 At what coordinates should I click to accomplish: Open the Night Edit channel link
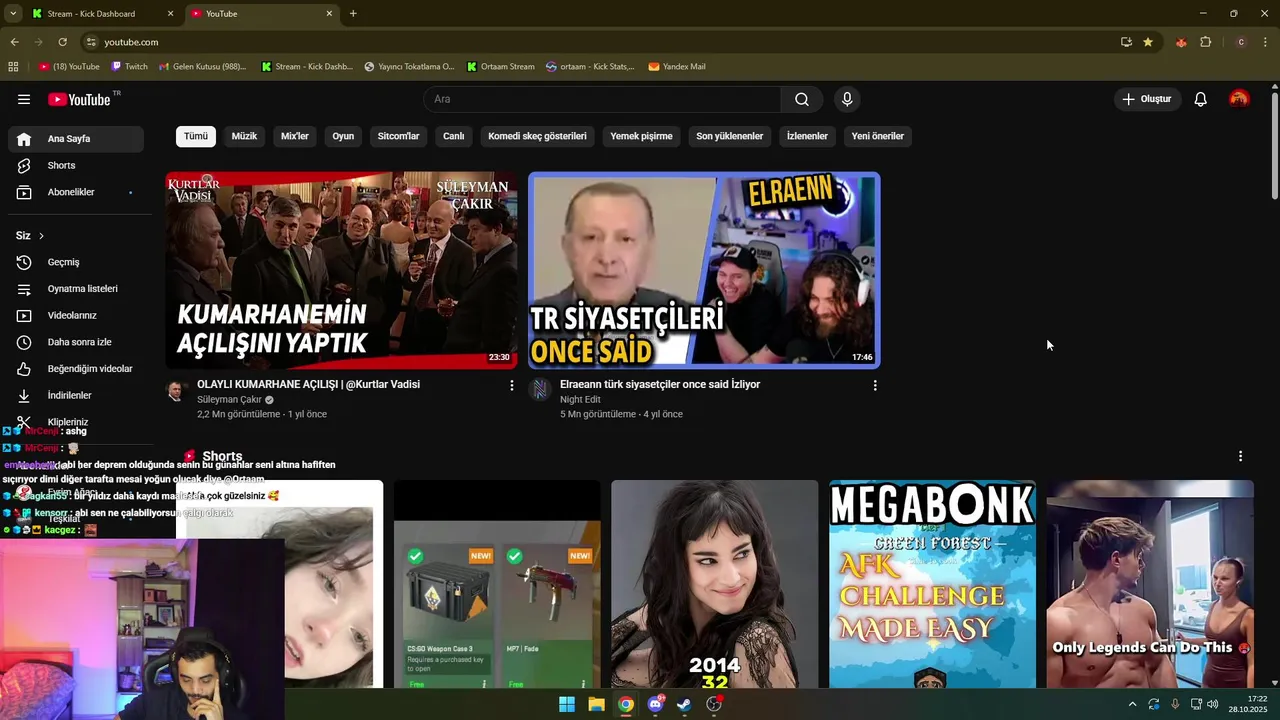coord(580,400)
